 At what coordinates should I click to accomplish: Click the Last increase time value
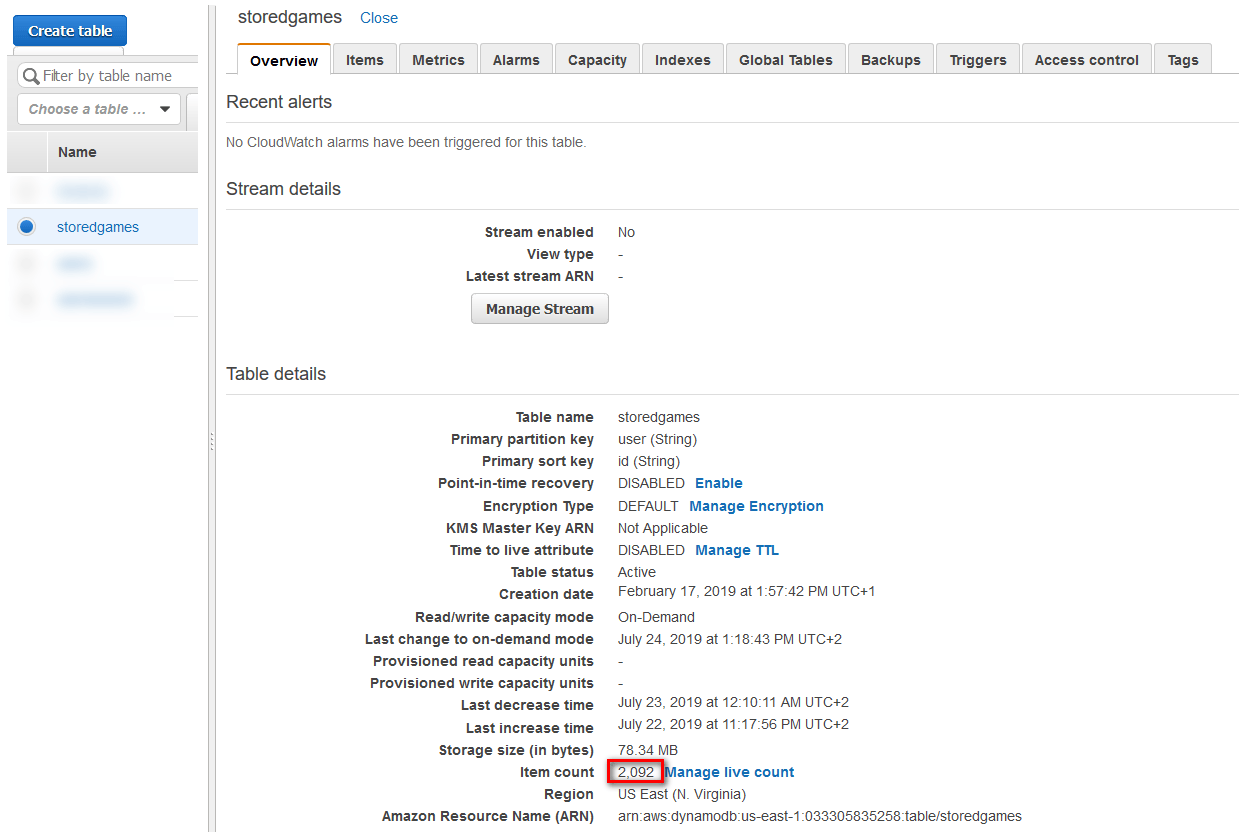(x=733, y=724)
